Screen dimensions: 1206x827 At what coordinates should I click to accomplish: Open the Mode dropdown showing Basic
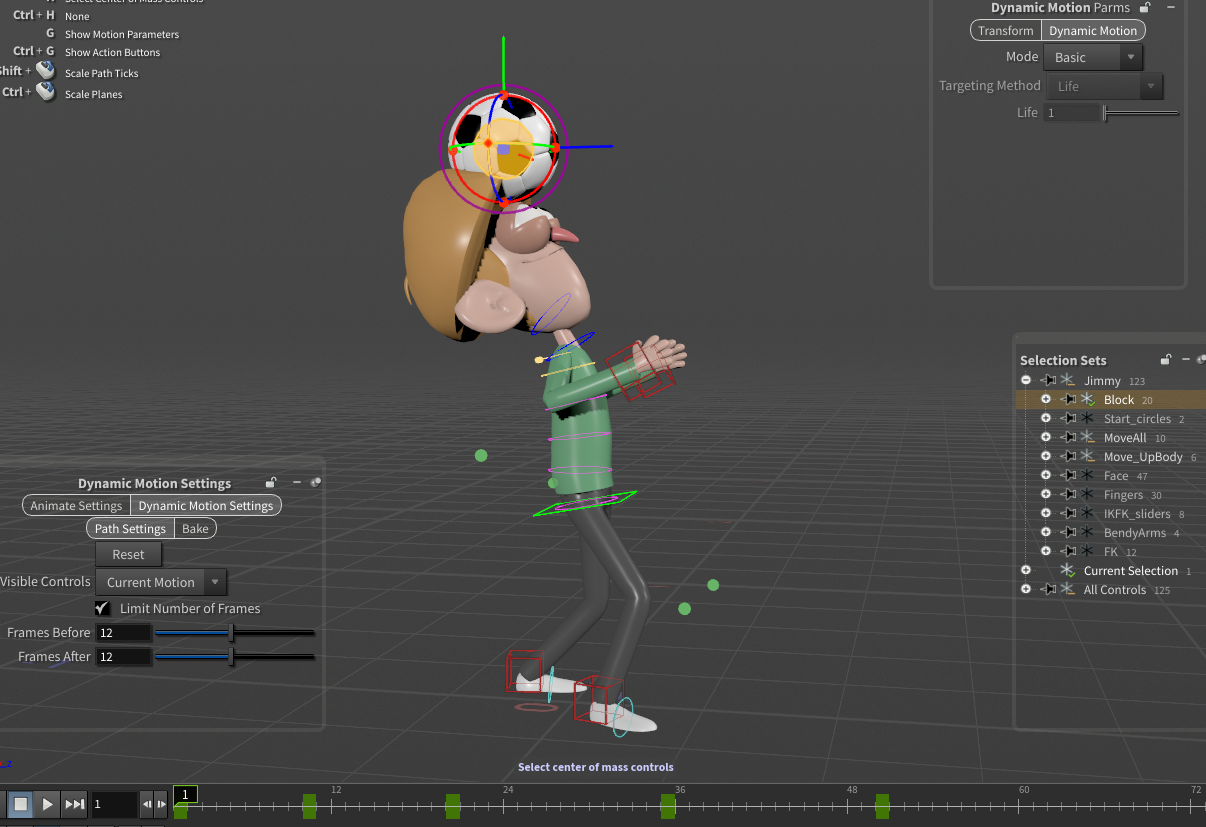pyautogui.click(x=1093, y=58)
